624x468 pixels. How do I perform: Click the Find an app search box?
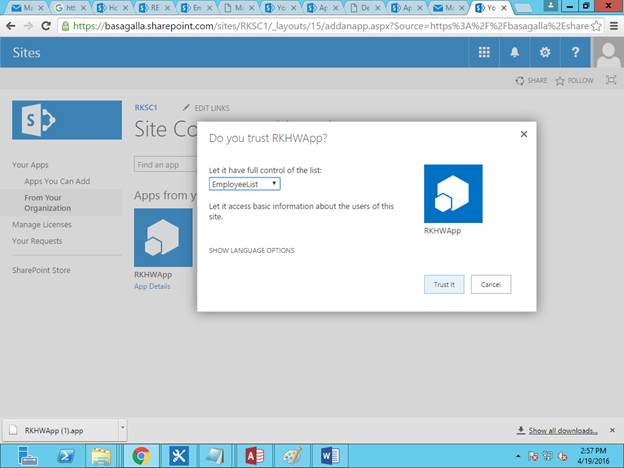tap(165, 164)
